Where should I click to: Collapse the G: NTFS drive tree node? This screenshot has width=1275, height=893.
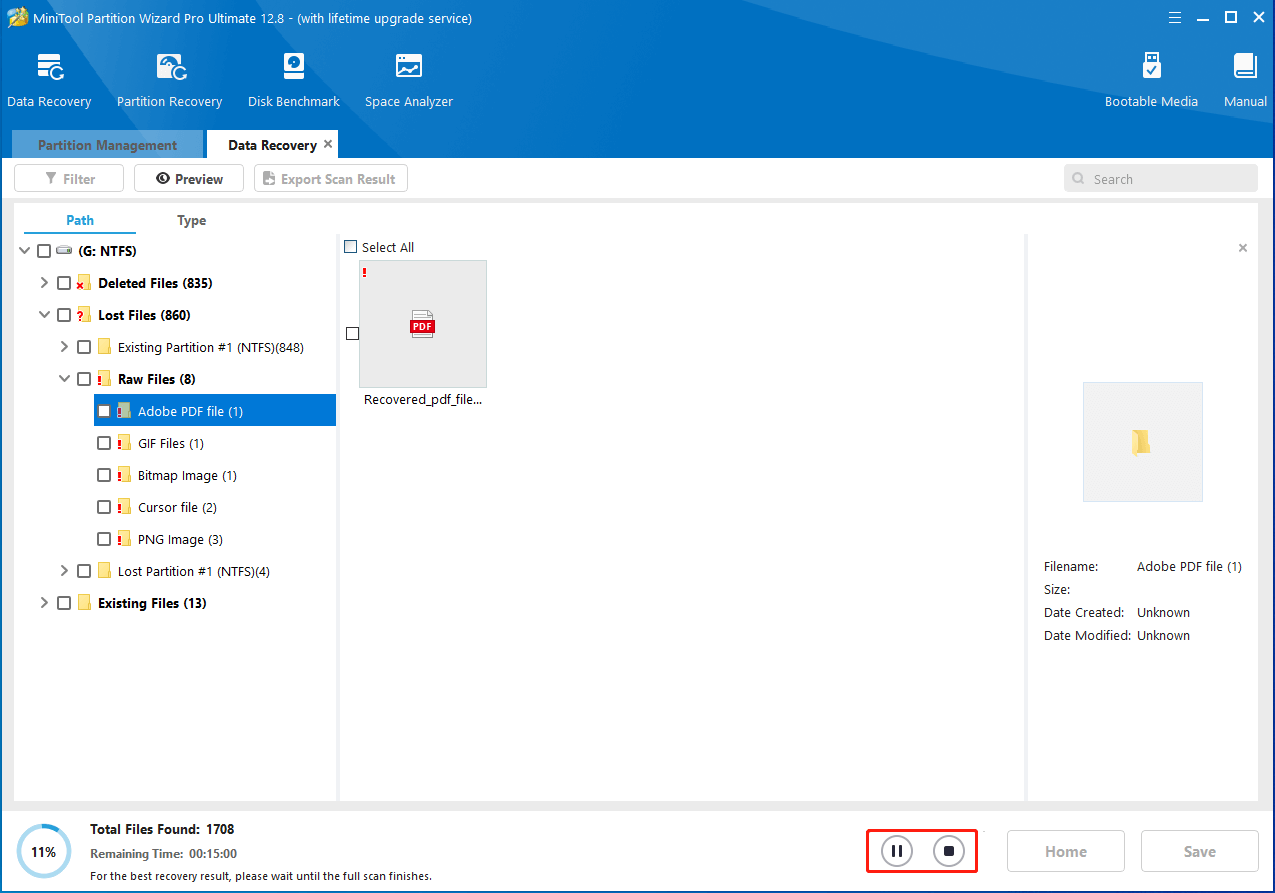(x=24, y=251)
